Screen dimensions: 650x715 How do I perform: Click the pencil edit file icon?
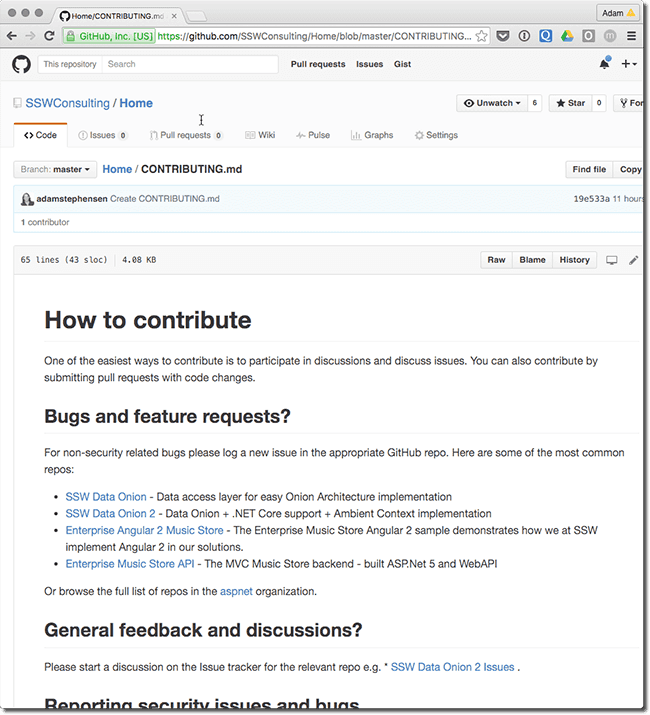[x=633, y=260]
